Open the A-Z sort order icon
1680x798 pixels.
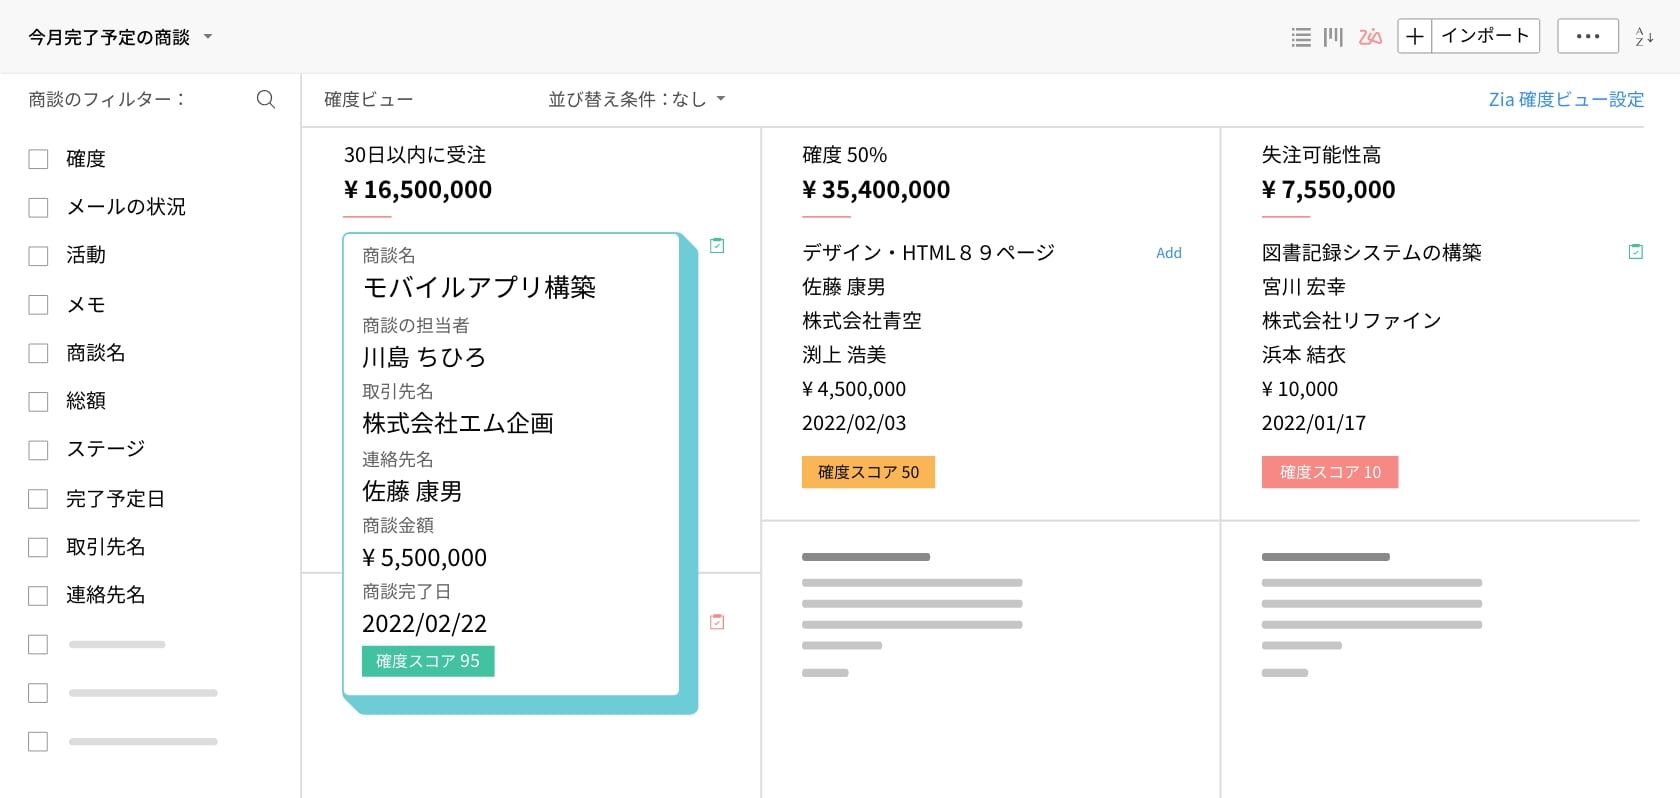1644,37
